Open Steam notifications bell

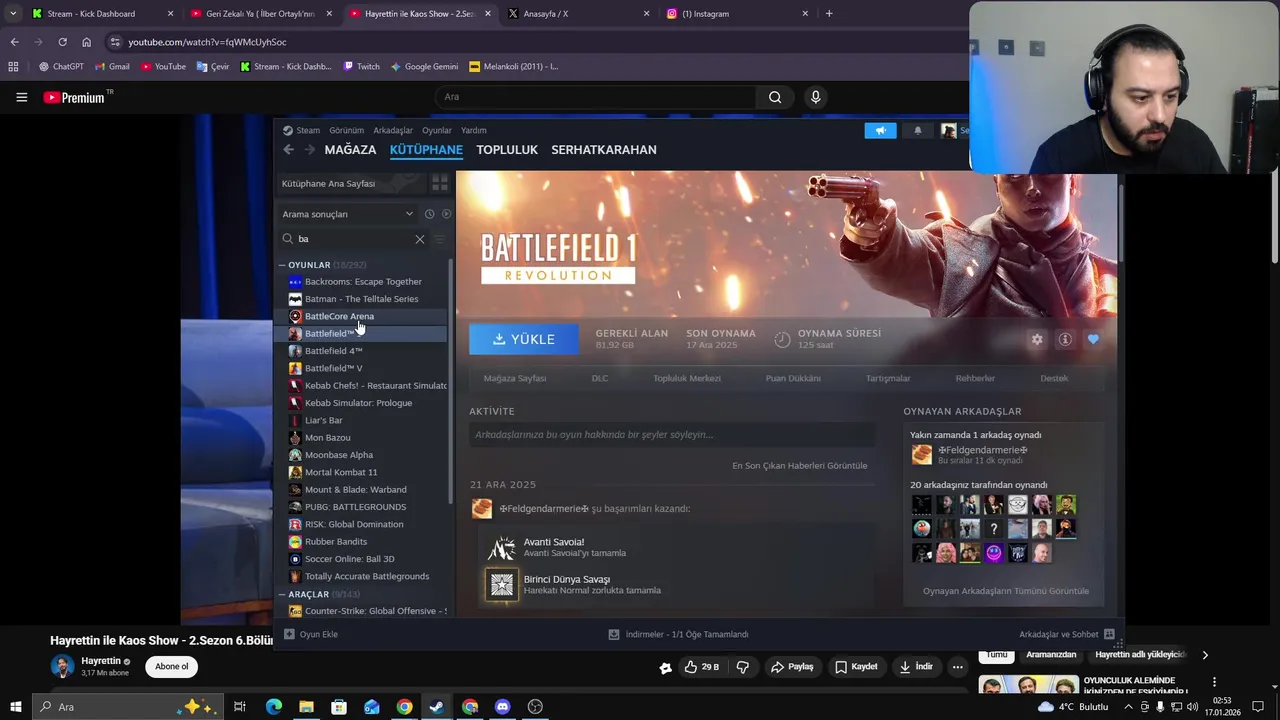(x=918, y=130)
